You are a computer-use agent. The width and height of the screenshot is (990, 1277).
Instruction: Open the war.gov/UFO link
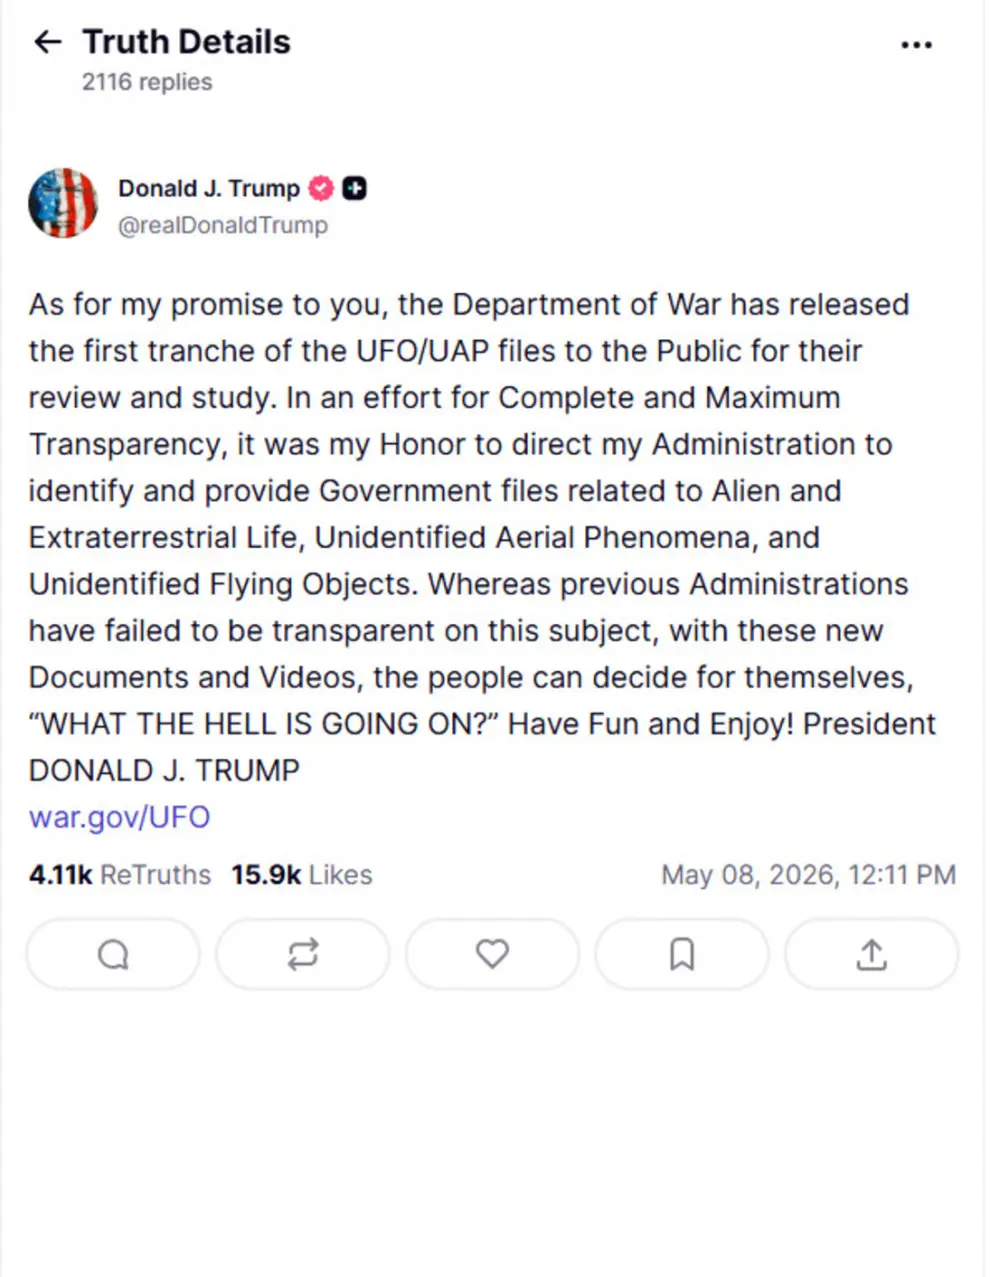tap(120, 817)
